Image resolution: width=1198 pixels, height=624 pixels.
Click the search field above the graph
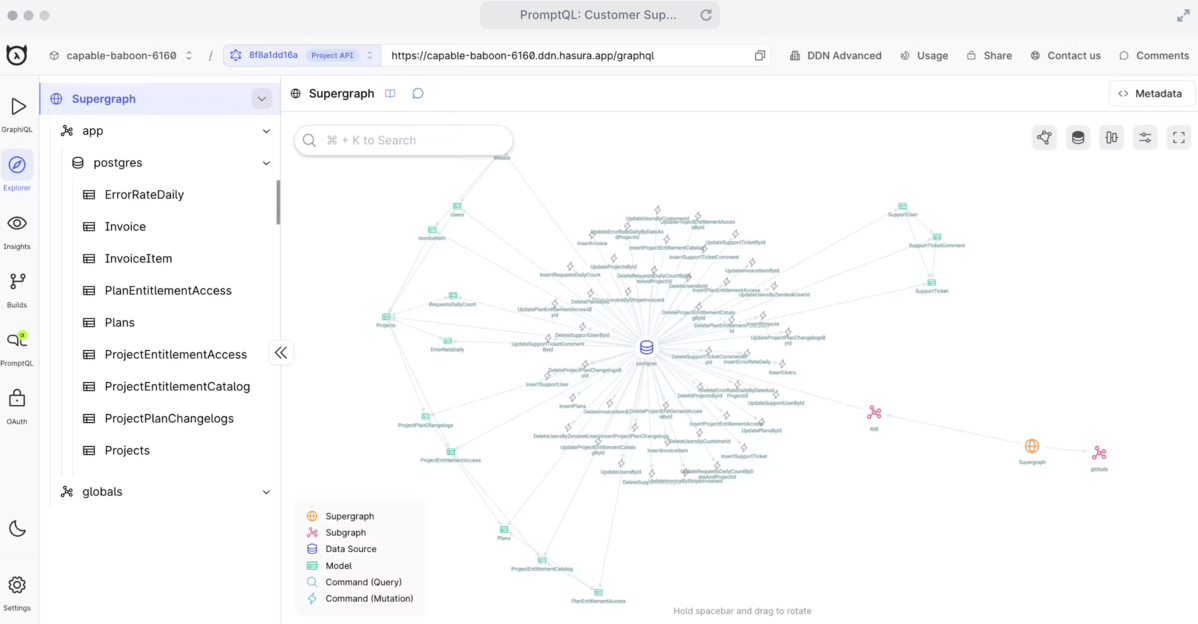[403, 140]
